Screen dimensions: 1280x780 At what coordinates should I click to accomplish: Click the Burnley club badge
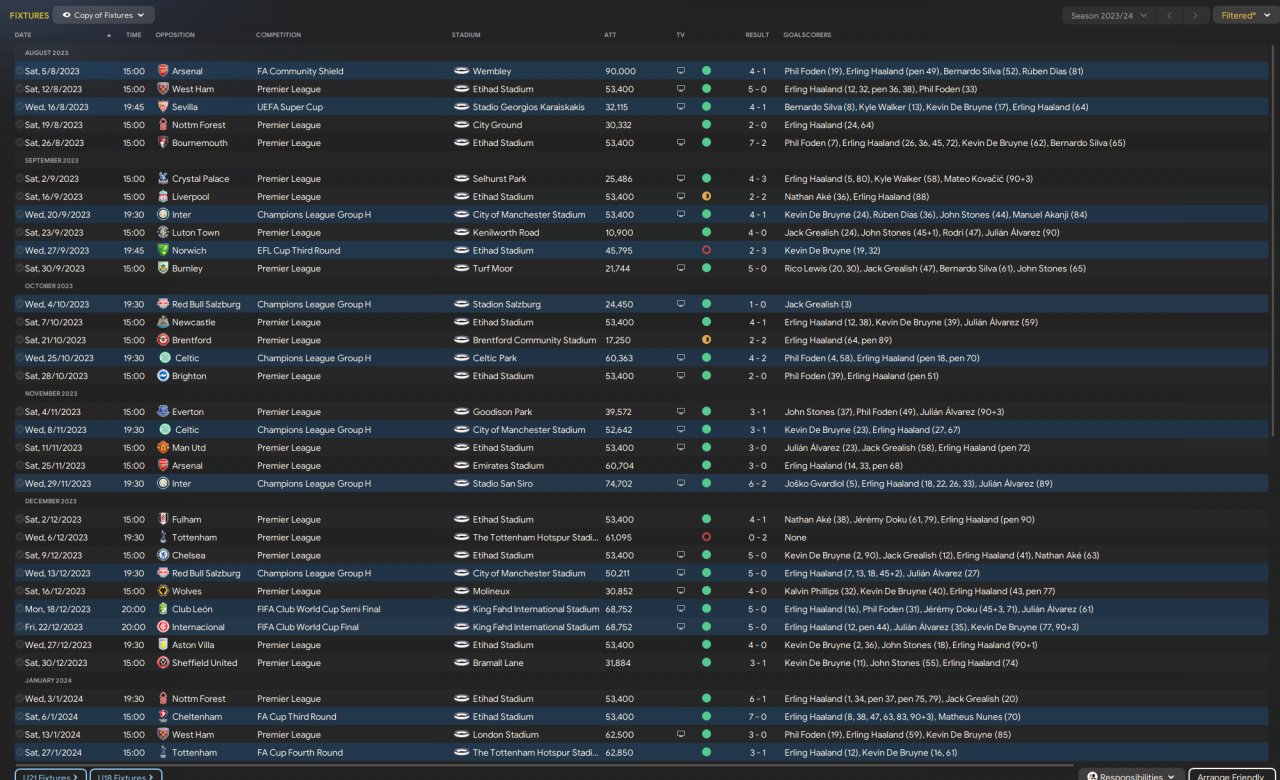click(163, 269)
